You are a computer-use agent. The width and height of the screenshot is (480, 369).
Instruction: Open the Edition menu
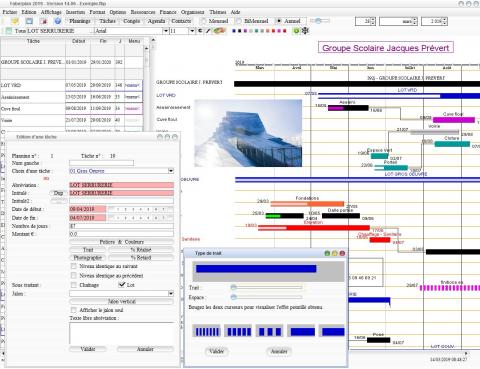tap(29, 12)
